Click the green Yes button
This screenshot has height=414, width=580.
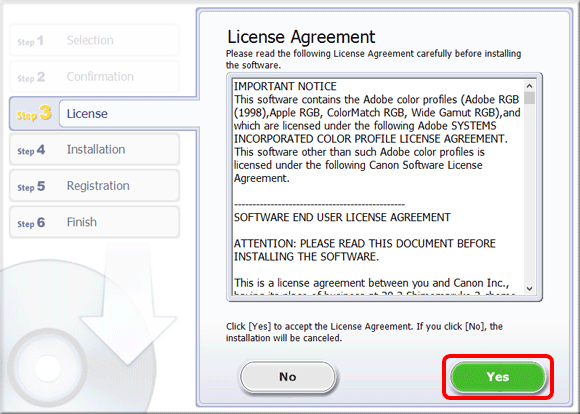(498, 377)
